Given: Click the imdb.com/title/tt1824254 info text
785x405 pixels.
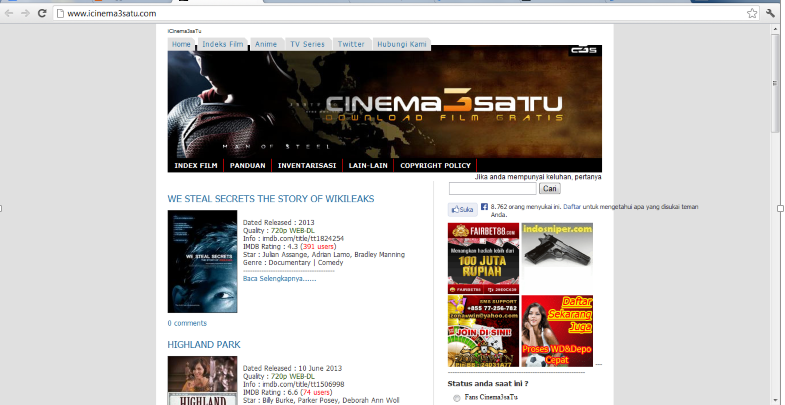Looking at the screenshot, I should pyautogui.click(x=303, y=238).
